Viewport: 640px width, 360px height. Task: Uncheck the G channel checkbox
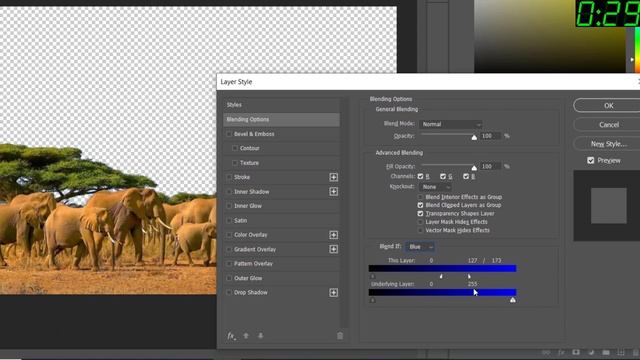443,176
